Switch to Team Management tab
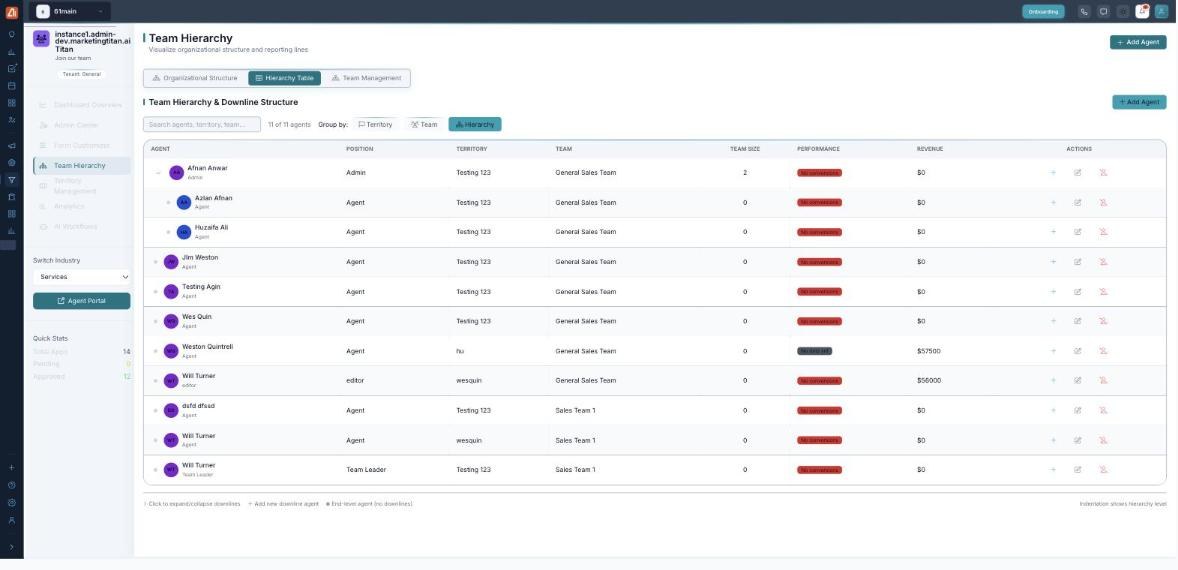Viewport: 1178px width, 570px height. pos(367,78)
